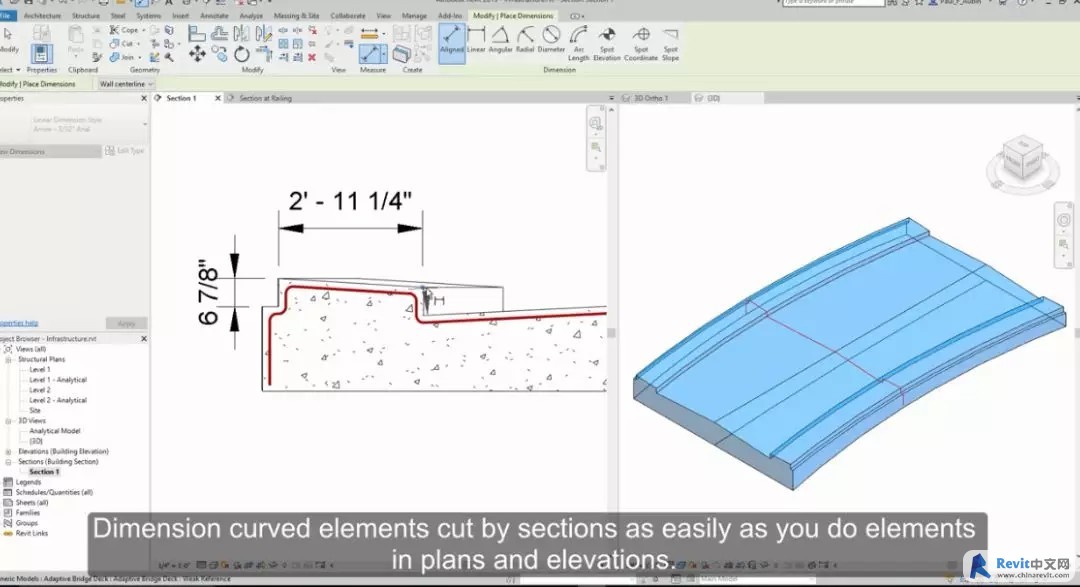Viewport: 1080px width, 587px height.
Task: Switch to the Section at Railing view tab
Action: tap(265, 99)
